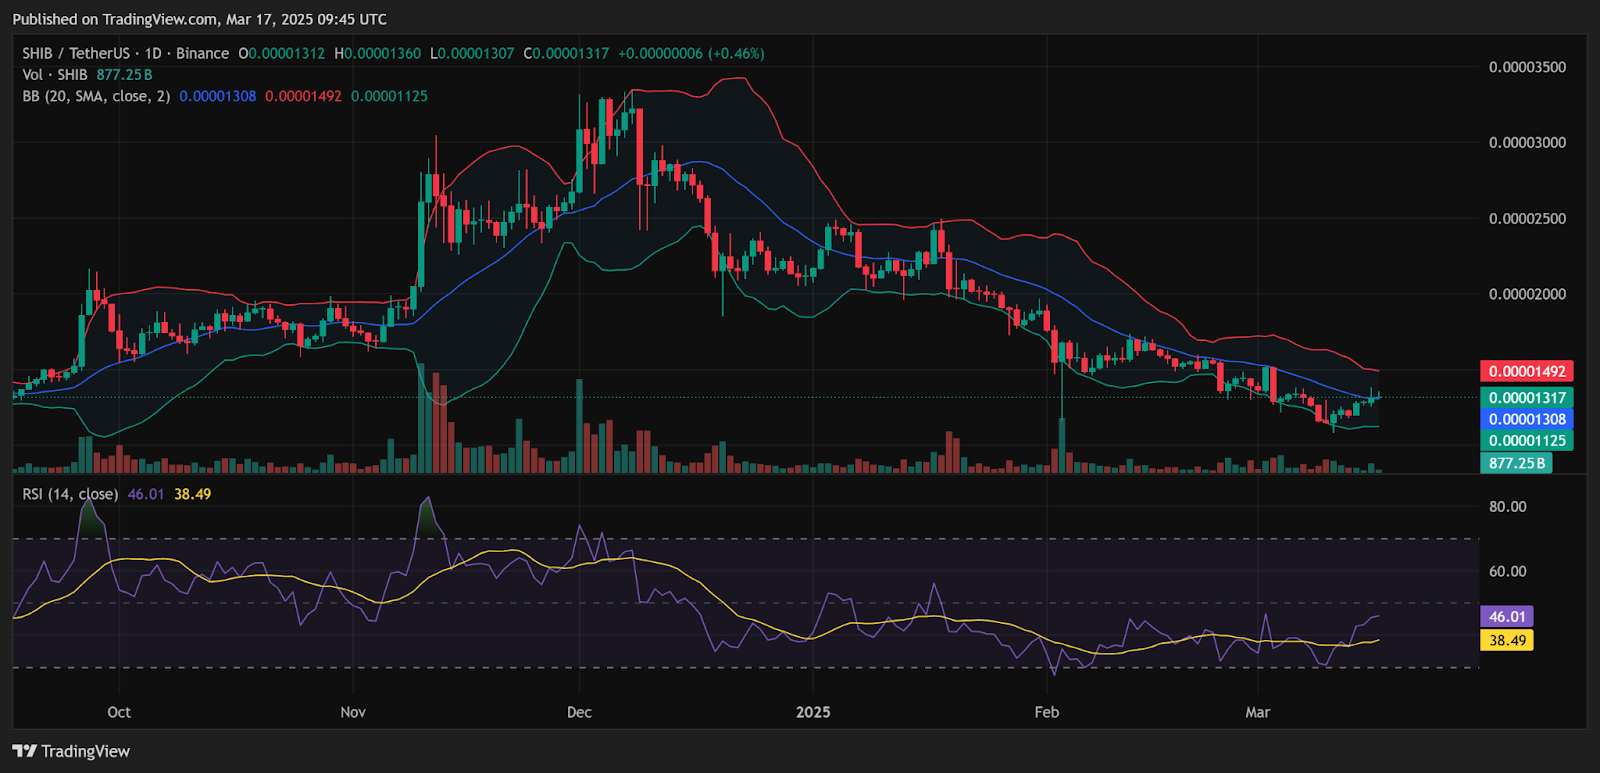The width and height of the screenshot is (1600, 773).
Task: Click the "Oct" label on the time axis
Action: (x=119, y=712)
